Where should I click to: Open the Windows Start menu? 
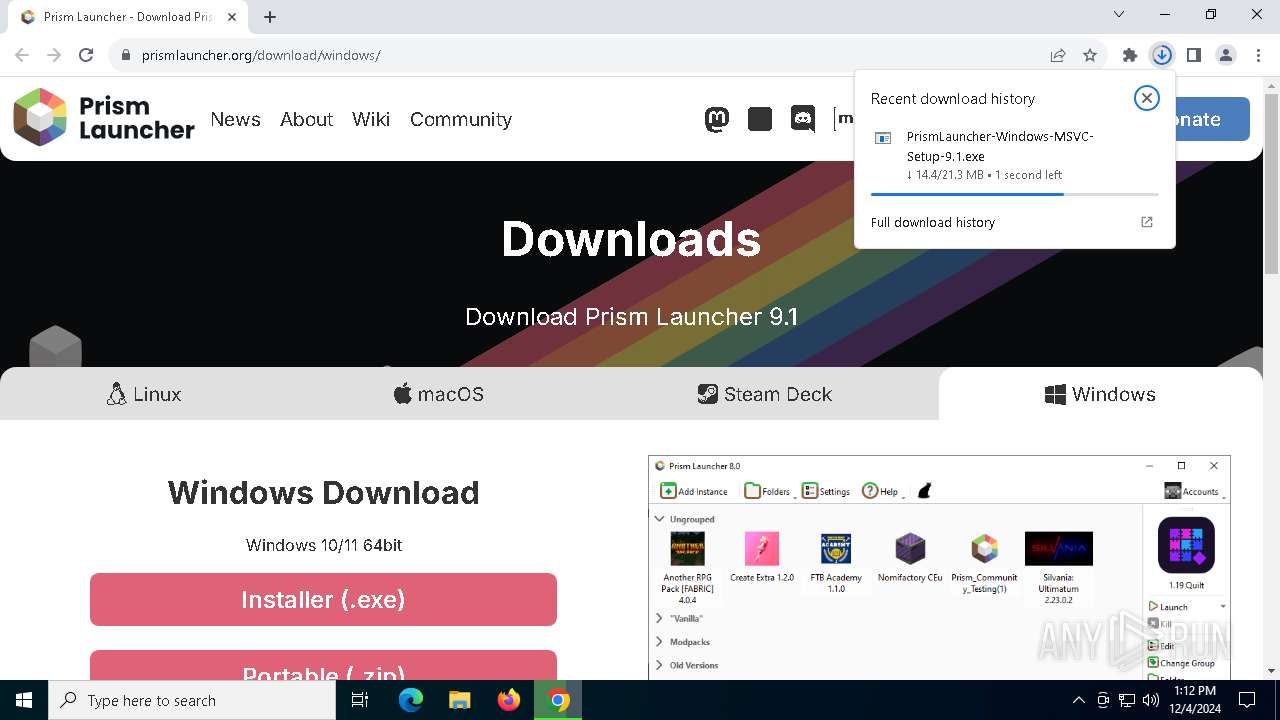pos(24,700)
